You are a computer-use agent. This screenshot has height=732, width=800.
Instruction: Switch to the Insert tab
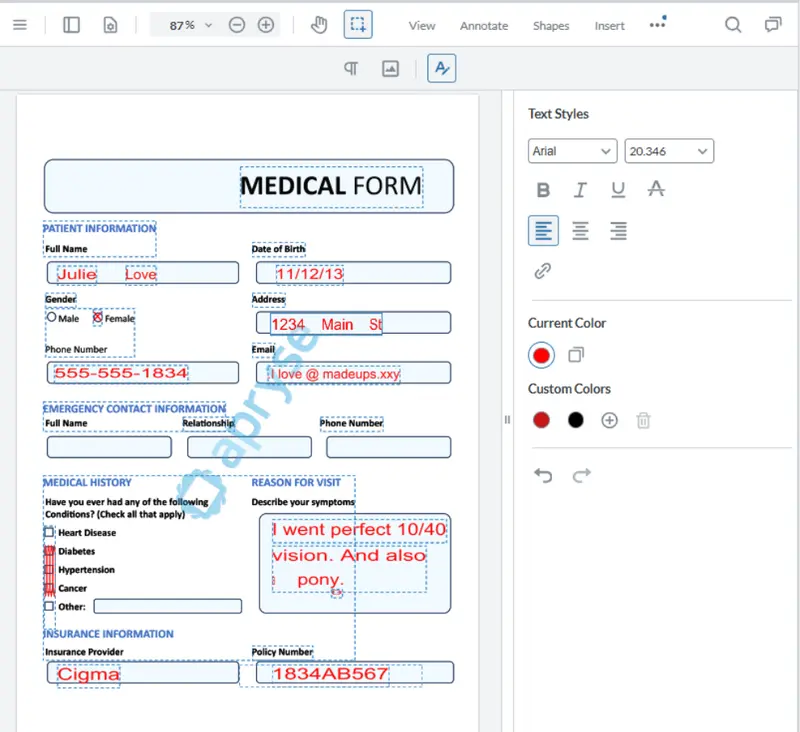point(609,26)
